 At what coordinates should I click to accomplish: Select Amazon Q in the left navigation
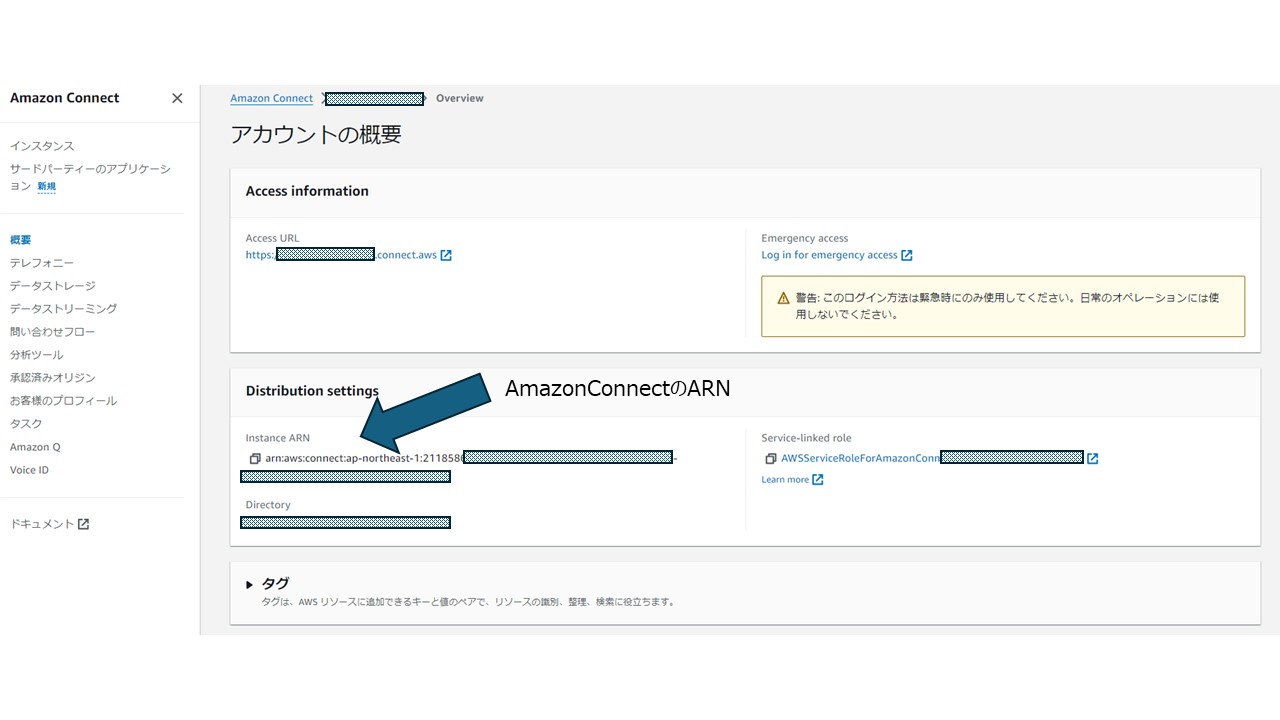35,447
